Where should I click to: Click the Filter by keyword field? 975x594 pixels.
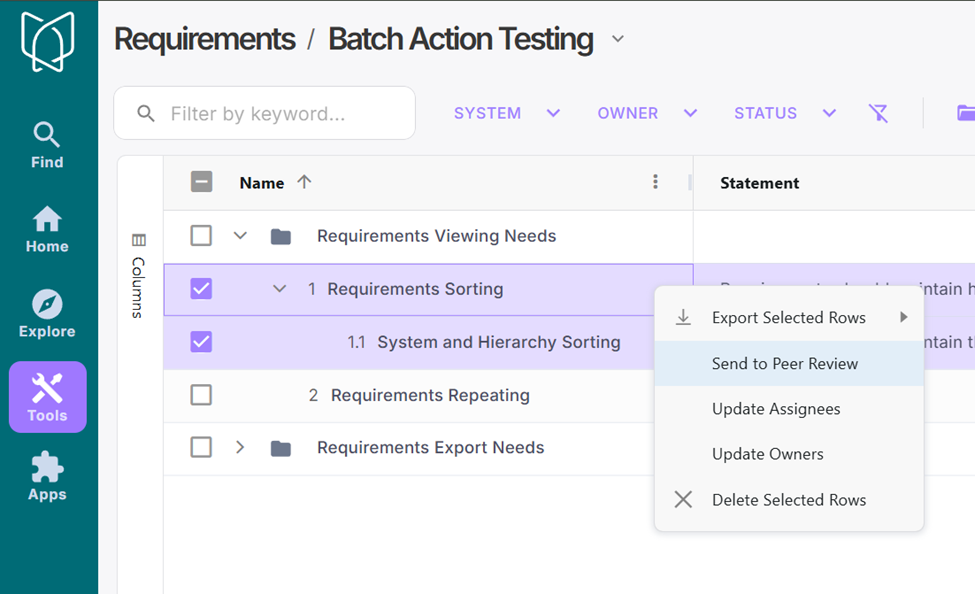(x=285, y=114)
